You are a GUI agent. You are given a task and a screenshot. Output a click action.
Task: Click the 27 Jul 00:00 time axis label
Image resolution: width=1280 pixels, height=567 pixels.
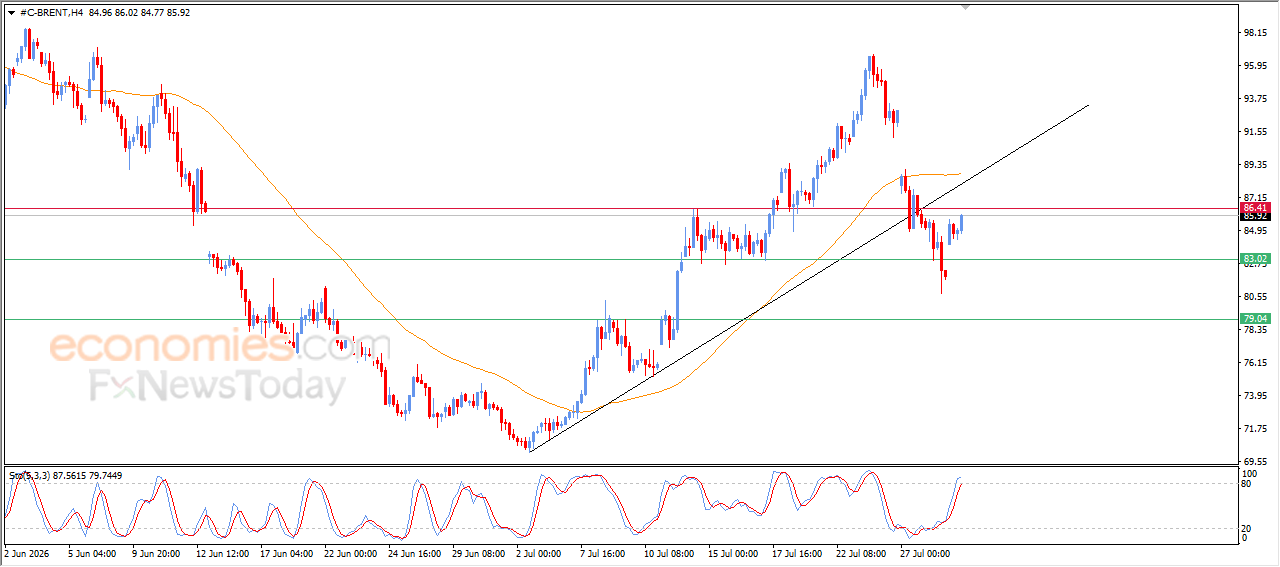click(x=924, y=552)
